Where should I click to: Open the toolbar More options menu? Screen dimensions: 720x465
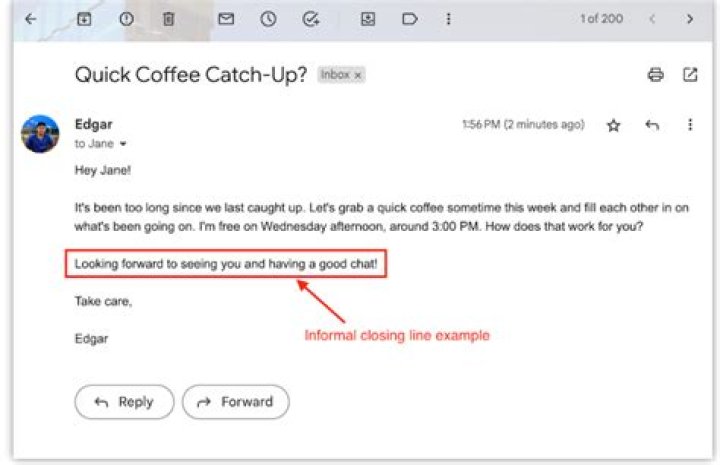coord(448,19)
